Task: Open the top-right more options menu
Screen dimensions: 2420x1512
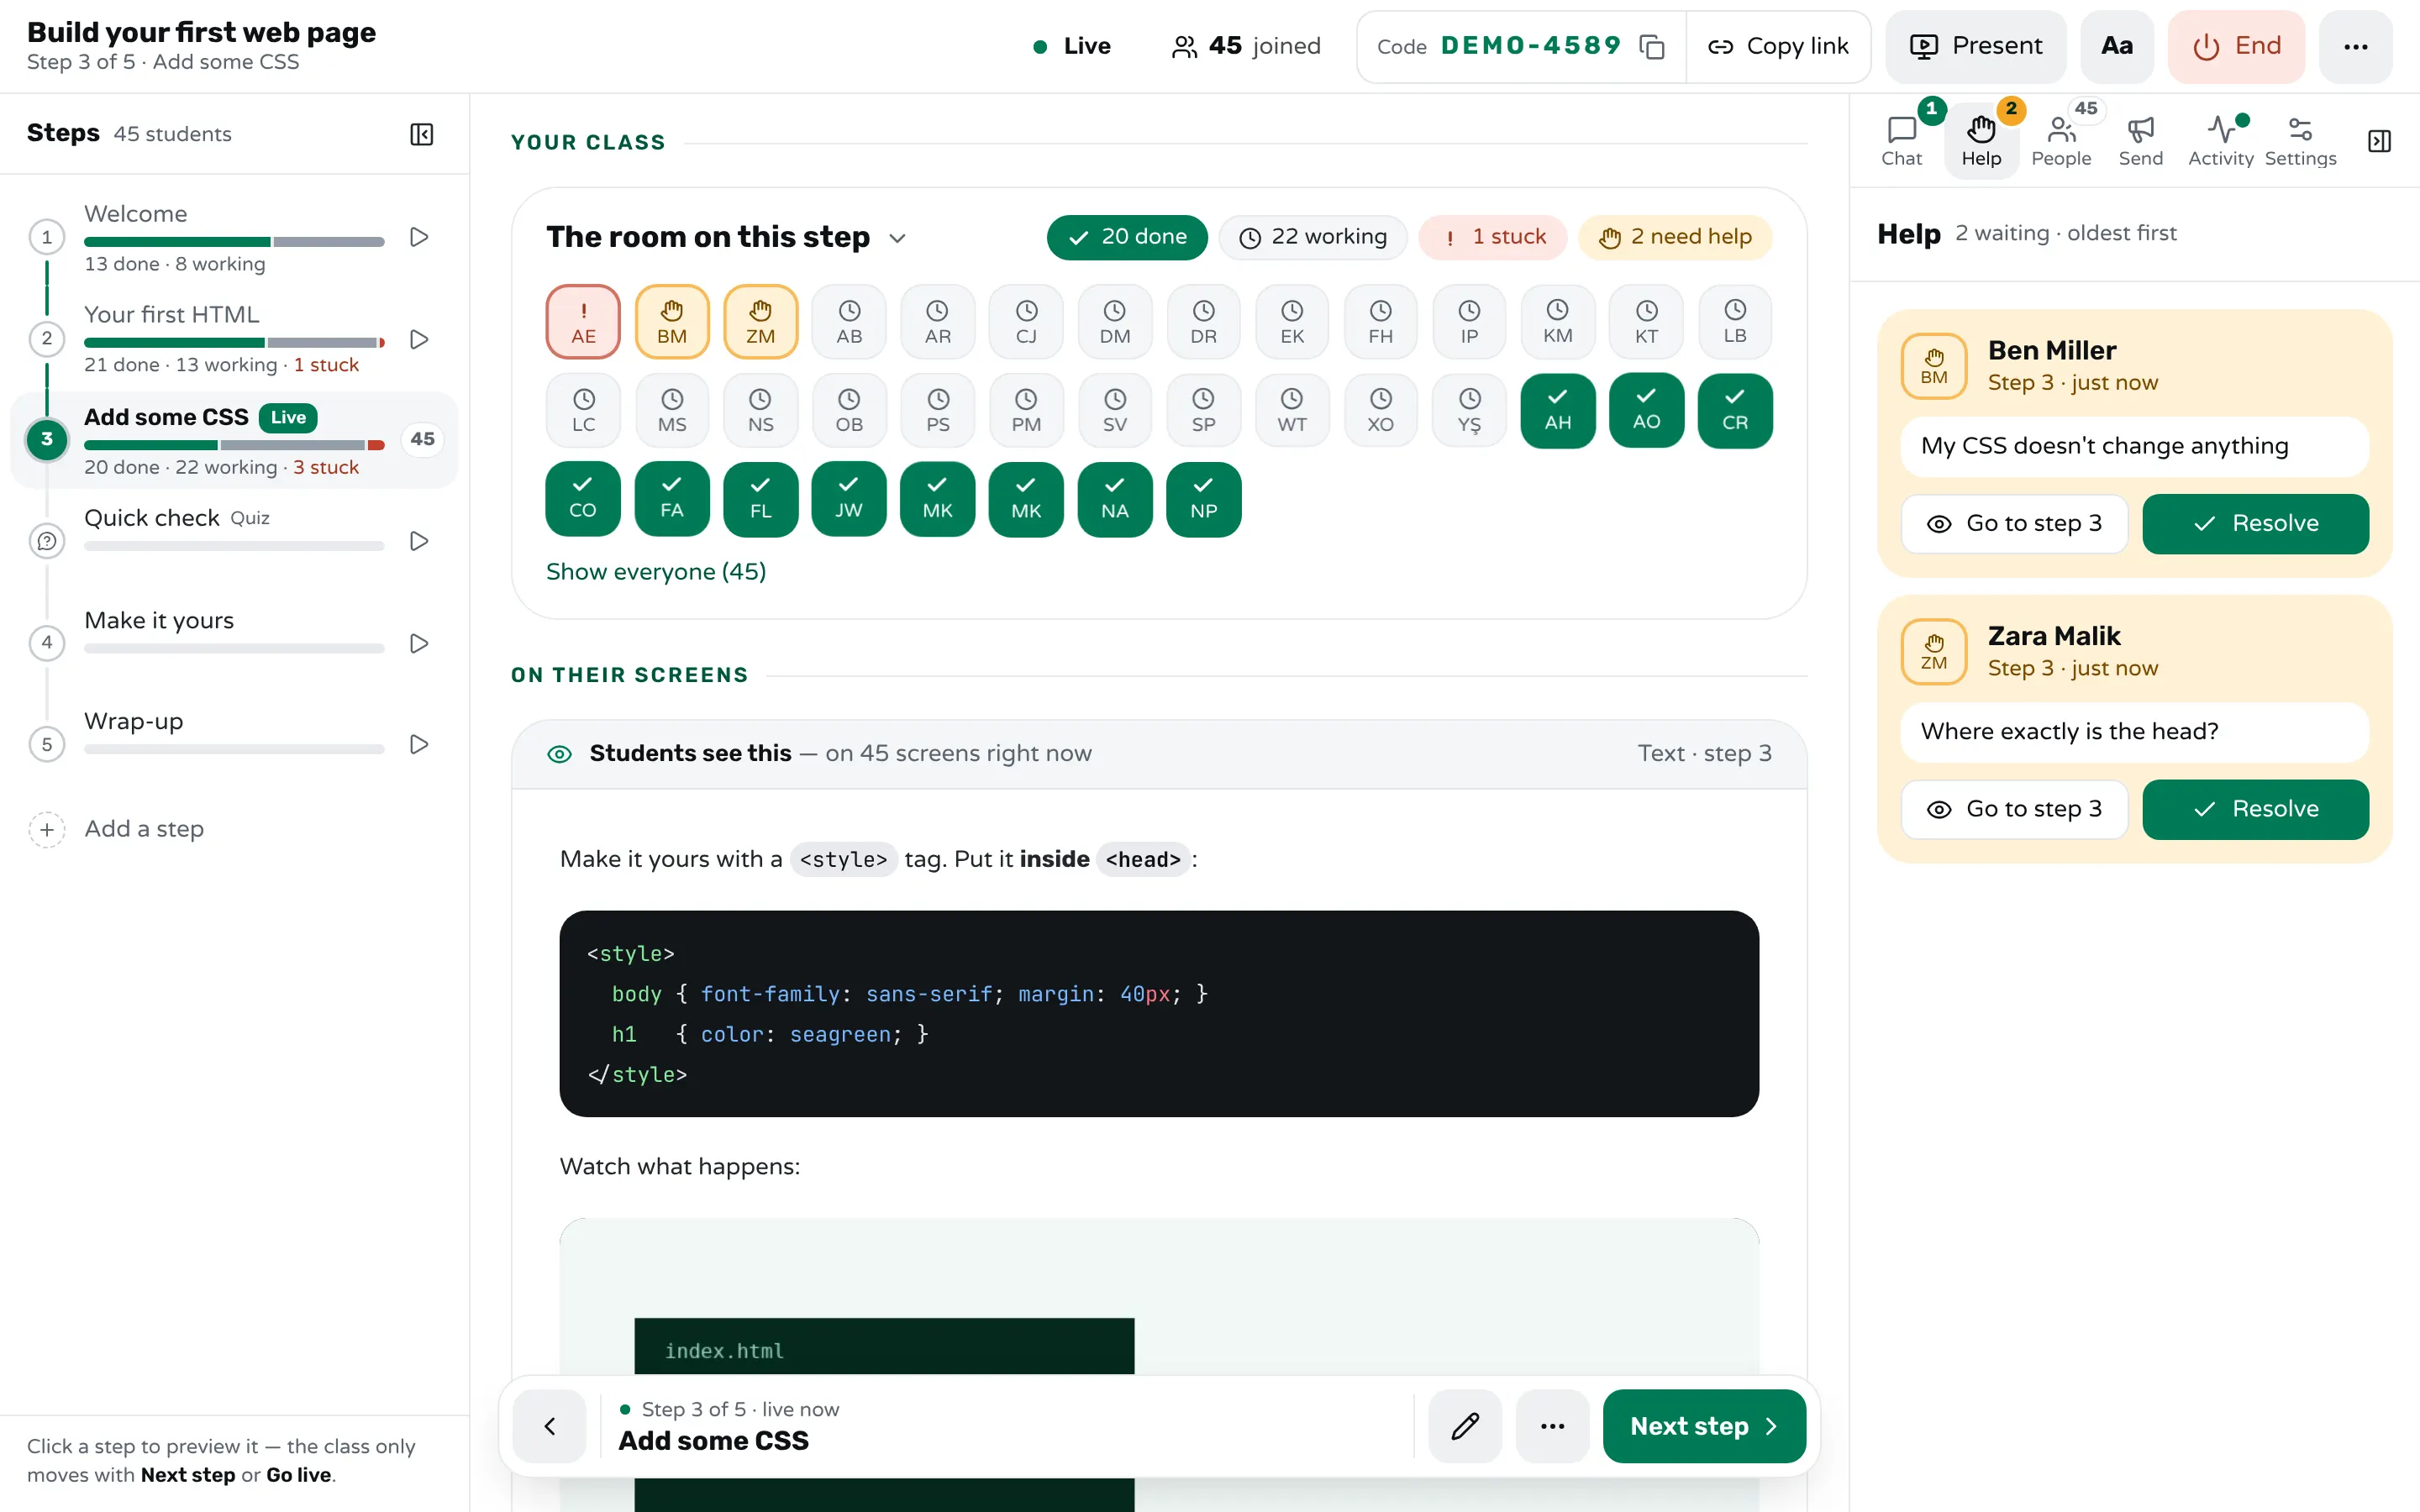Action: tap(2355, 46)
